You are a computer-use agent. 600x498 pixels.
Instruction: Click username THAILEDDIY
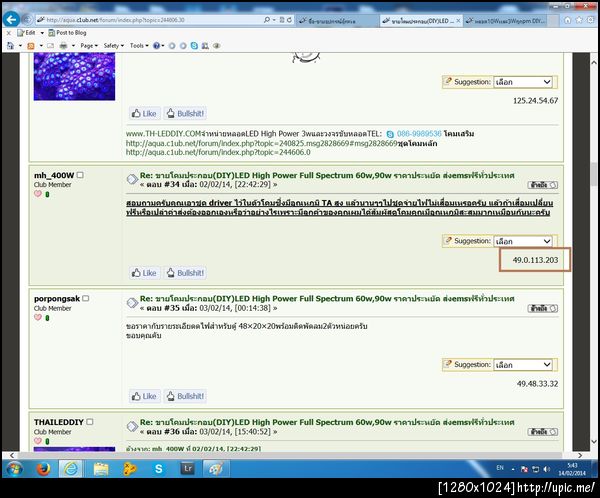tap(59, 422)
